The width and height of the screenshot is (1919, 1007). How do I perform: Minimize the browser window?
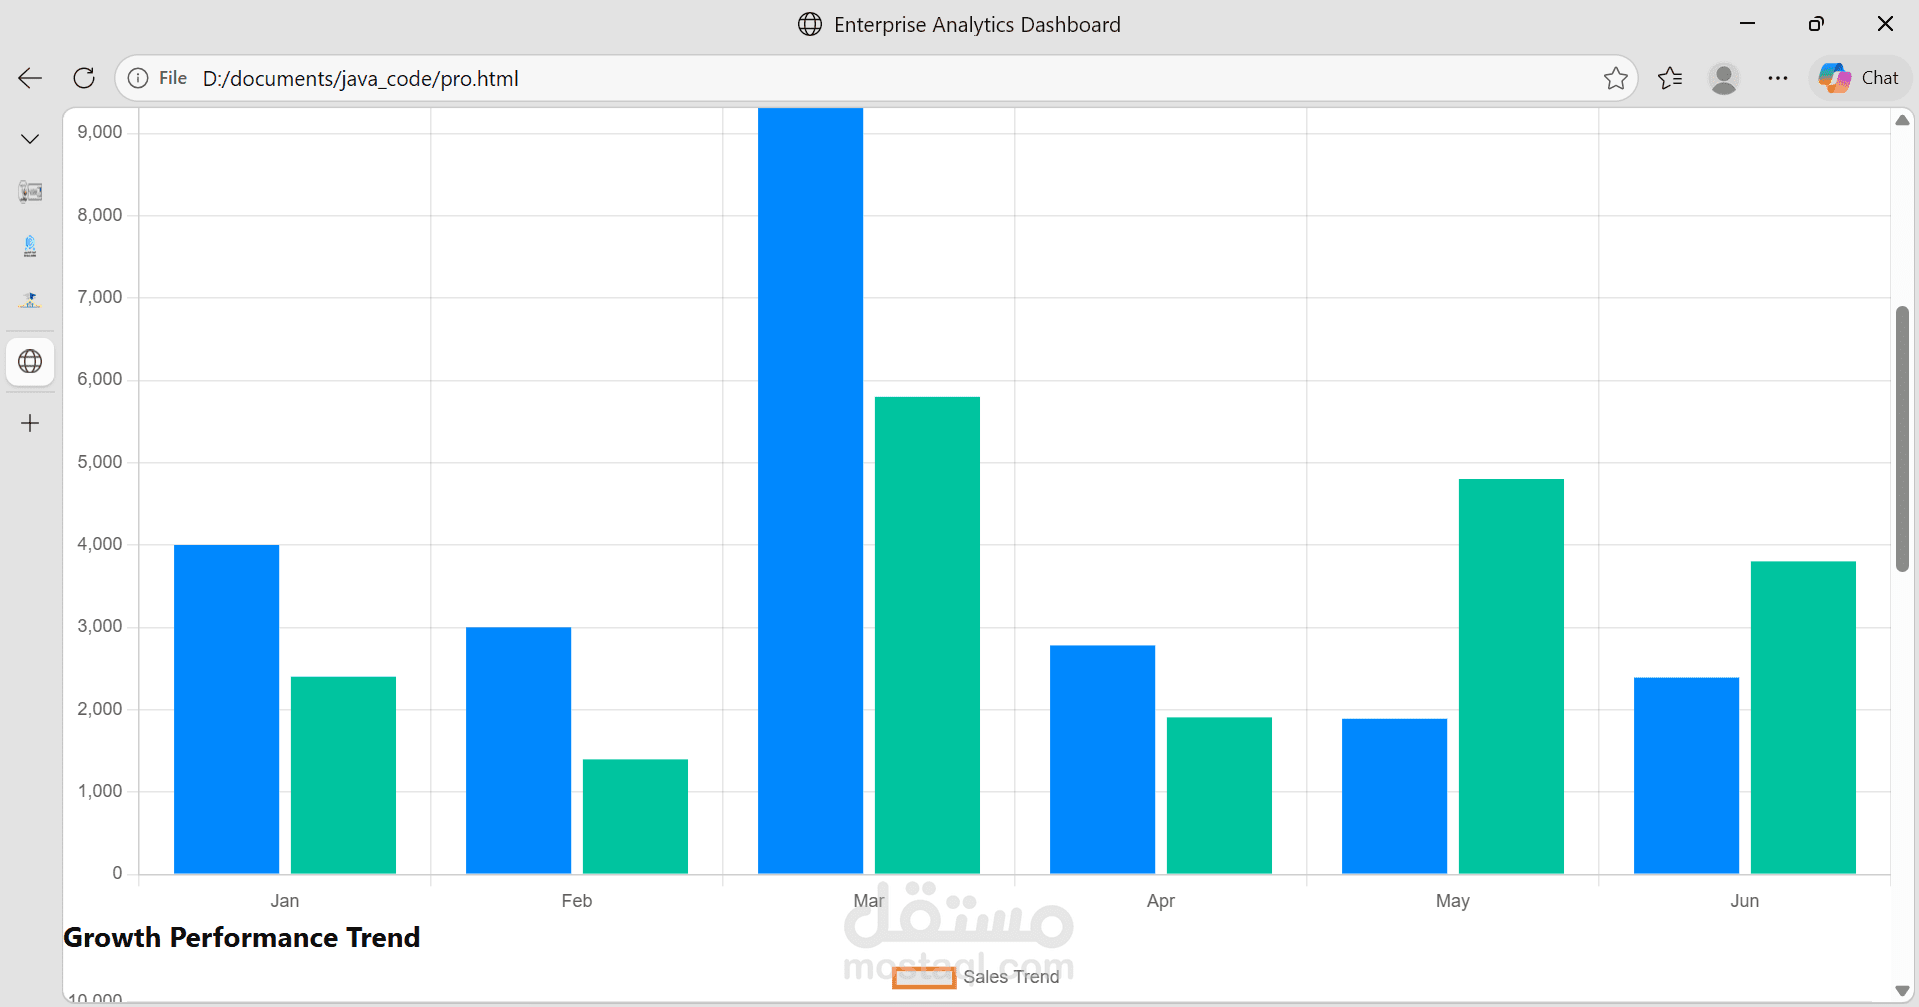pos(1747,24)
